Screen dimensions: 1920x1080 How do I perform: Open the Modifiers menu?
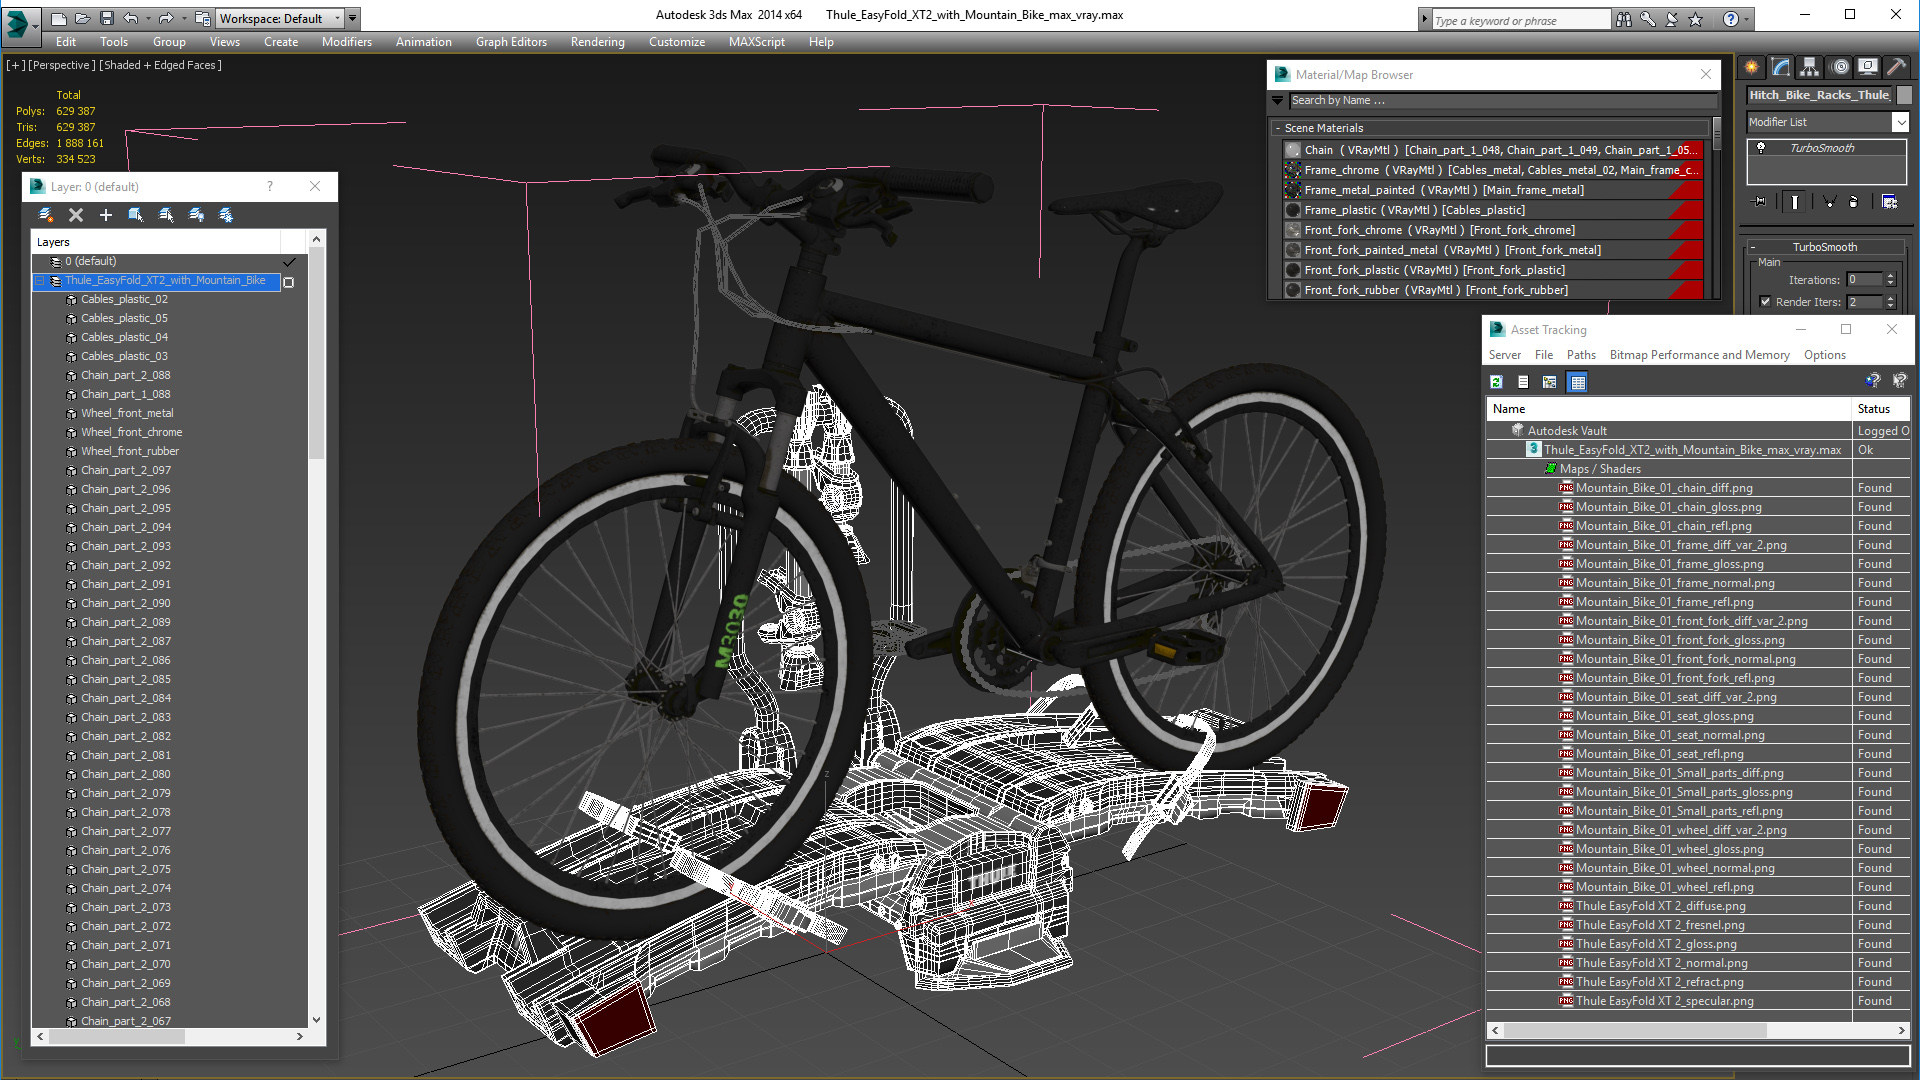(347, 42)
